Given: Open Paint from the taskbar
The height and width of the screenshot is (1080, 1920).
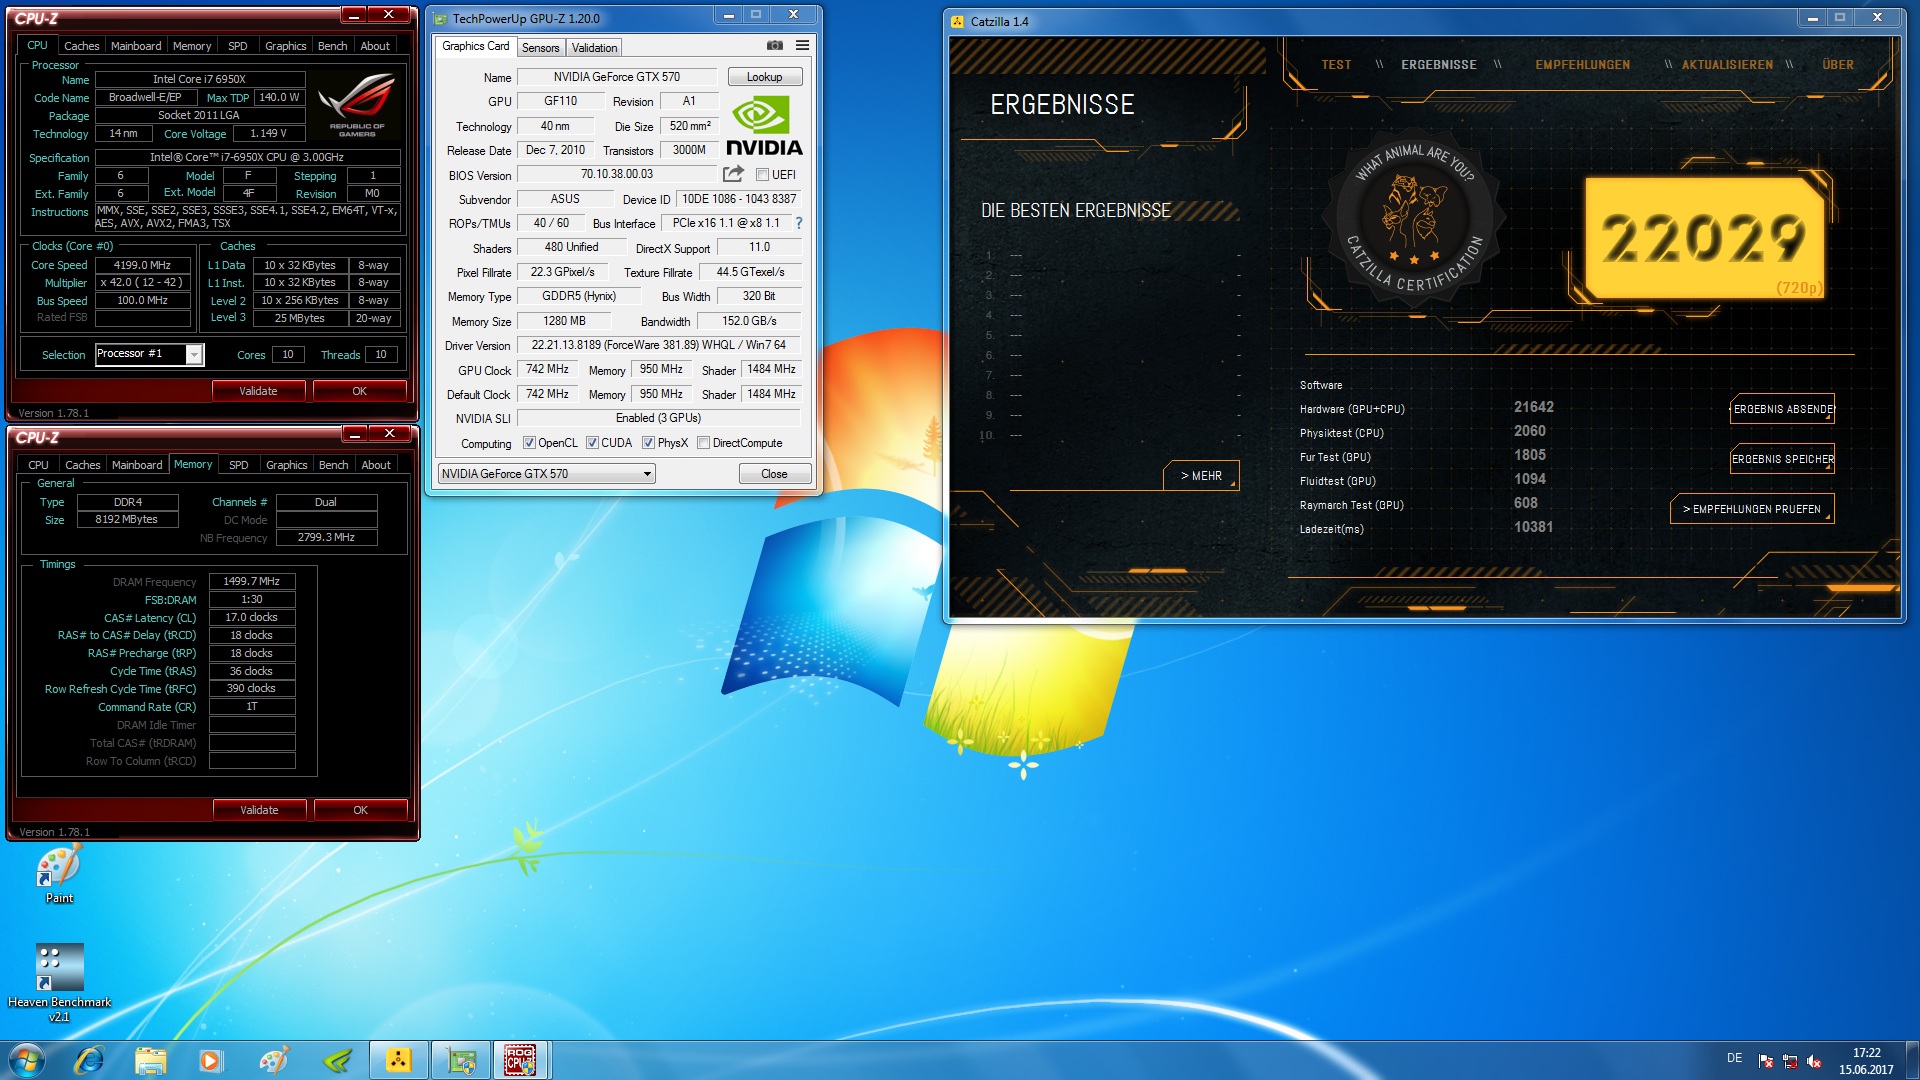Looking at the screenshot, I should [x=273, y=1060].
